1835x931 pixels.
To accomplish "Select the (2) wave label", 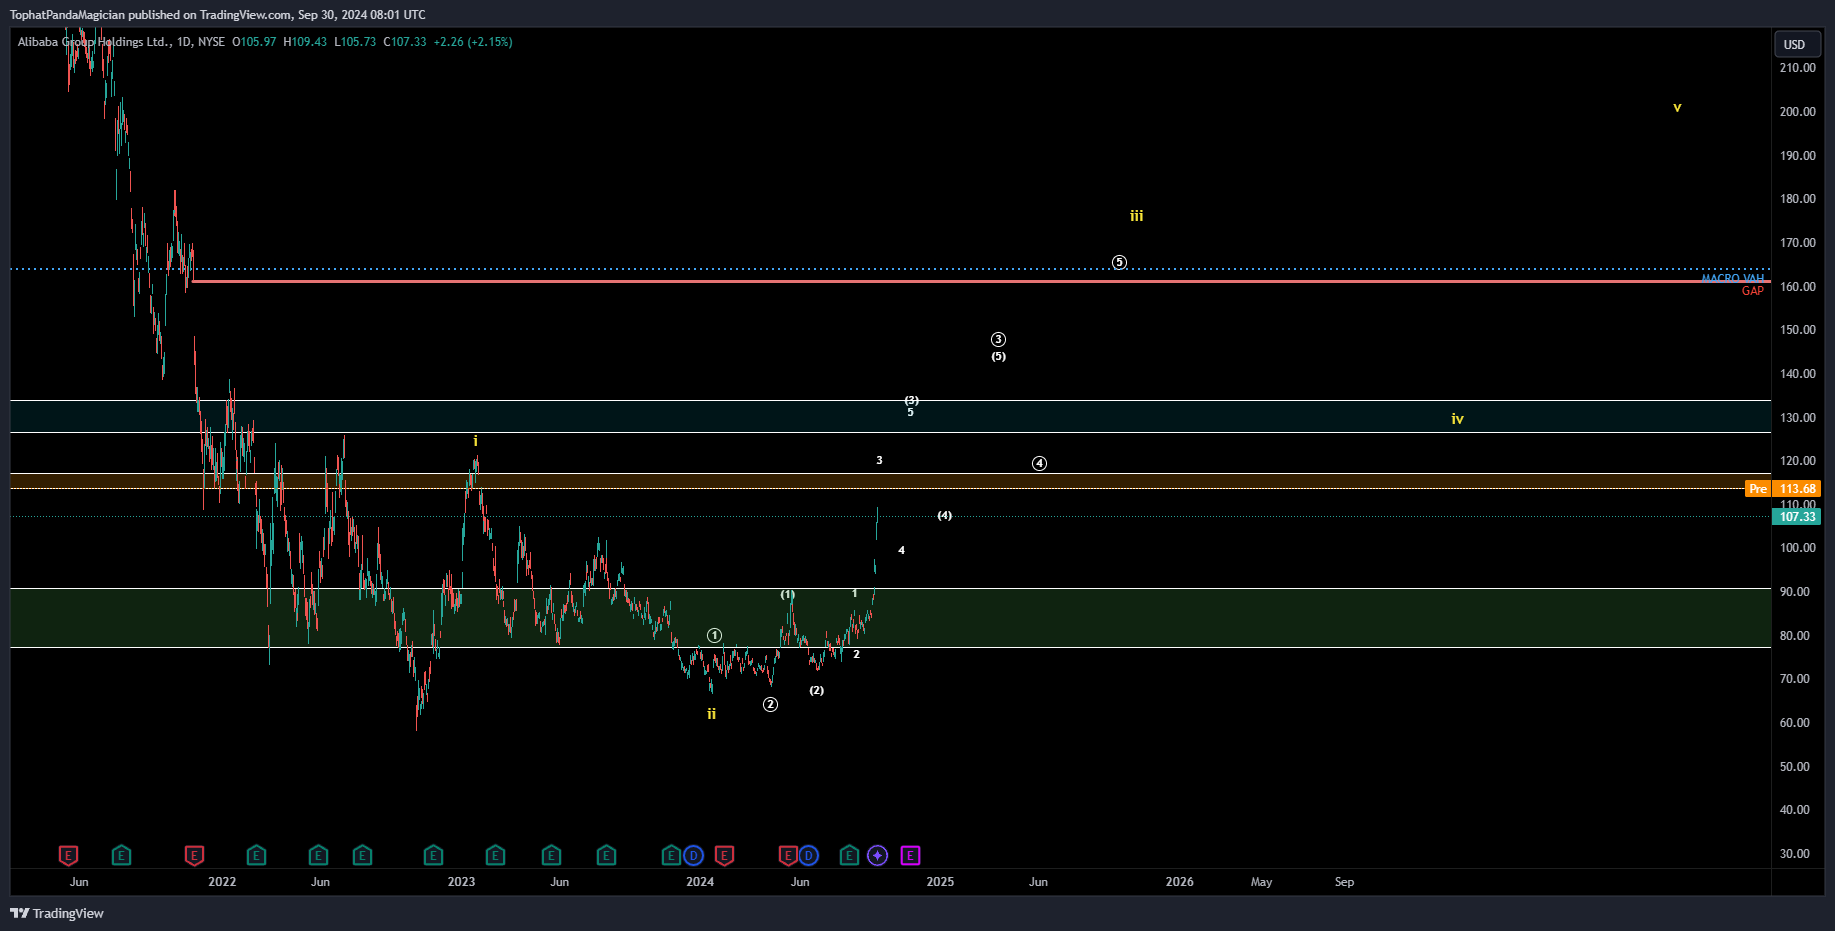I will (817, 691).
